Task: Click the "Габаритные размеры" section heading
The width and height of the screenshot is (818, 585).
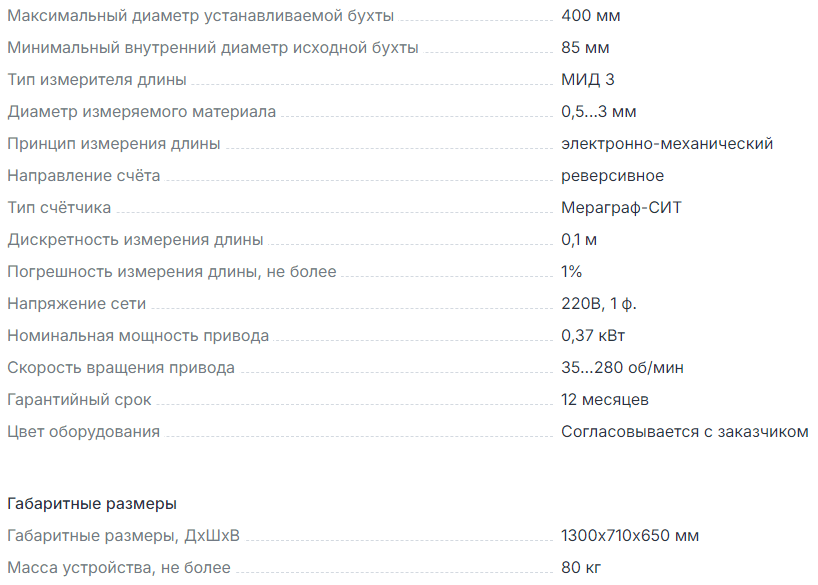Action: [x=92, y=503]
